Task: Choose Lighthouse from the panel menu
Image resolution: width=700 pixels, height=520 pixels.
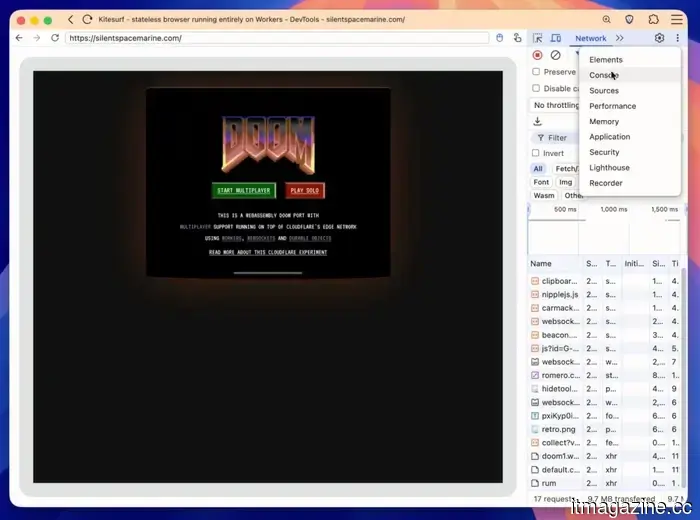Action: (x=630, y=168)
